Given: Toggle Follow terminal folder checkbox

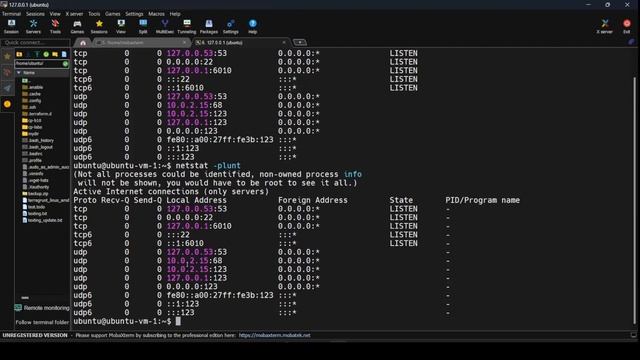Looking at the screenshot, I should (42, 322).
